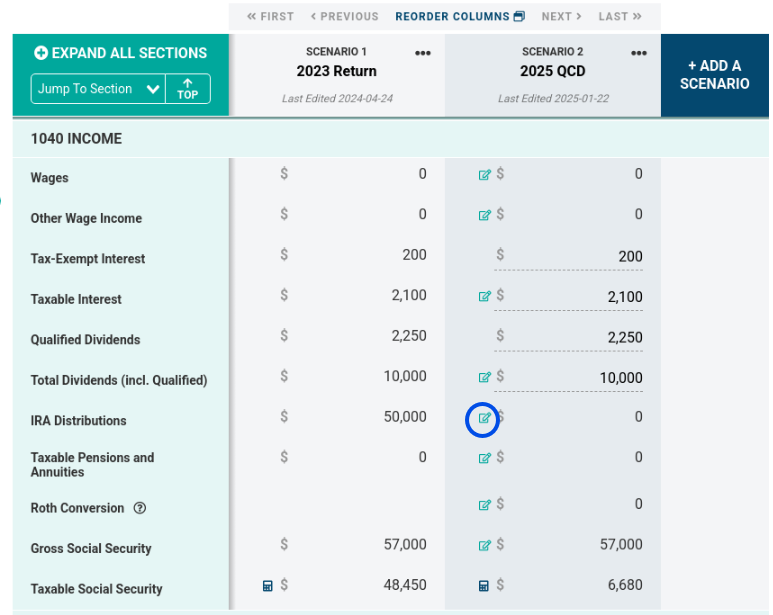Edit Taxable Interest in Scenario 2

(x=485, y=296)
